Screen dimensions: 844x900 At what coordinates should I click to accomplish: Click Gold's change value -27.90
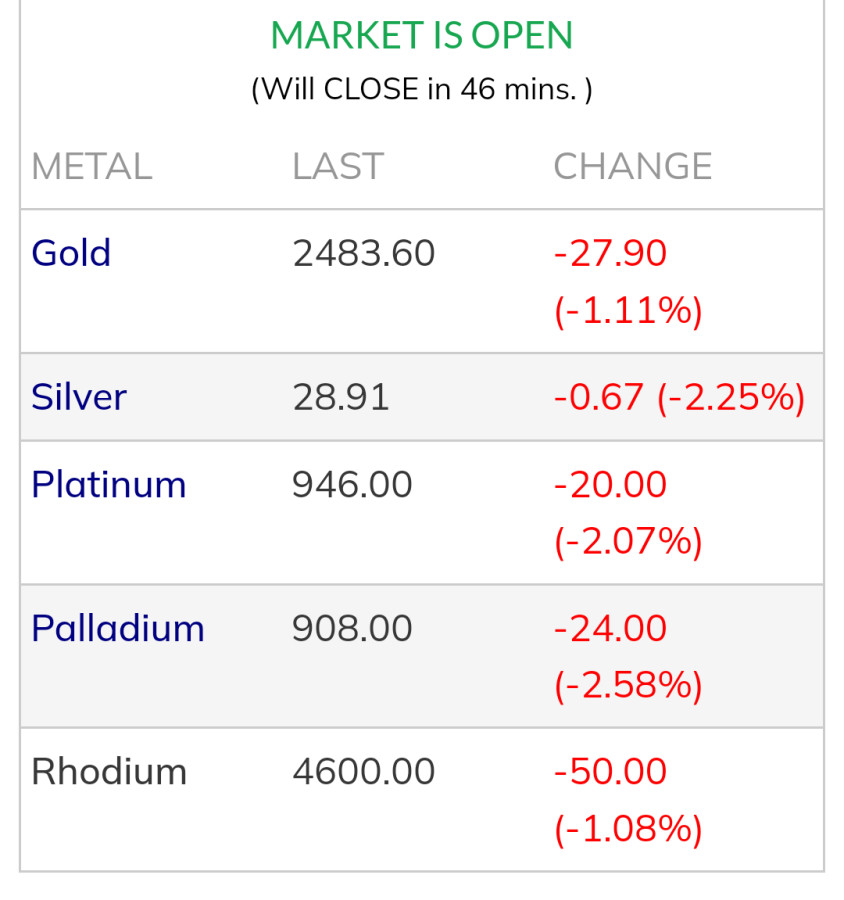pyautogui.click(x=610, y=253)
